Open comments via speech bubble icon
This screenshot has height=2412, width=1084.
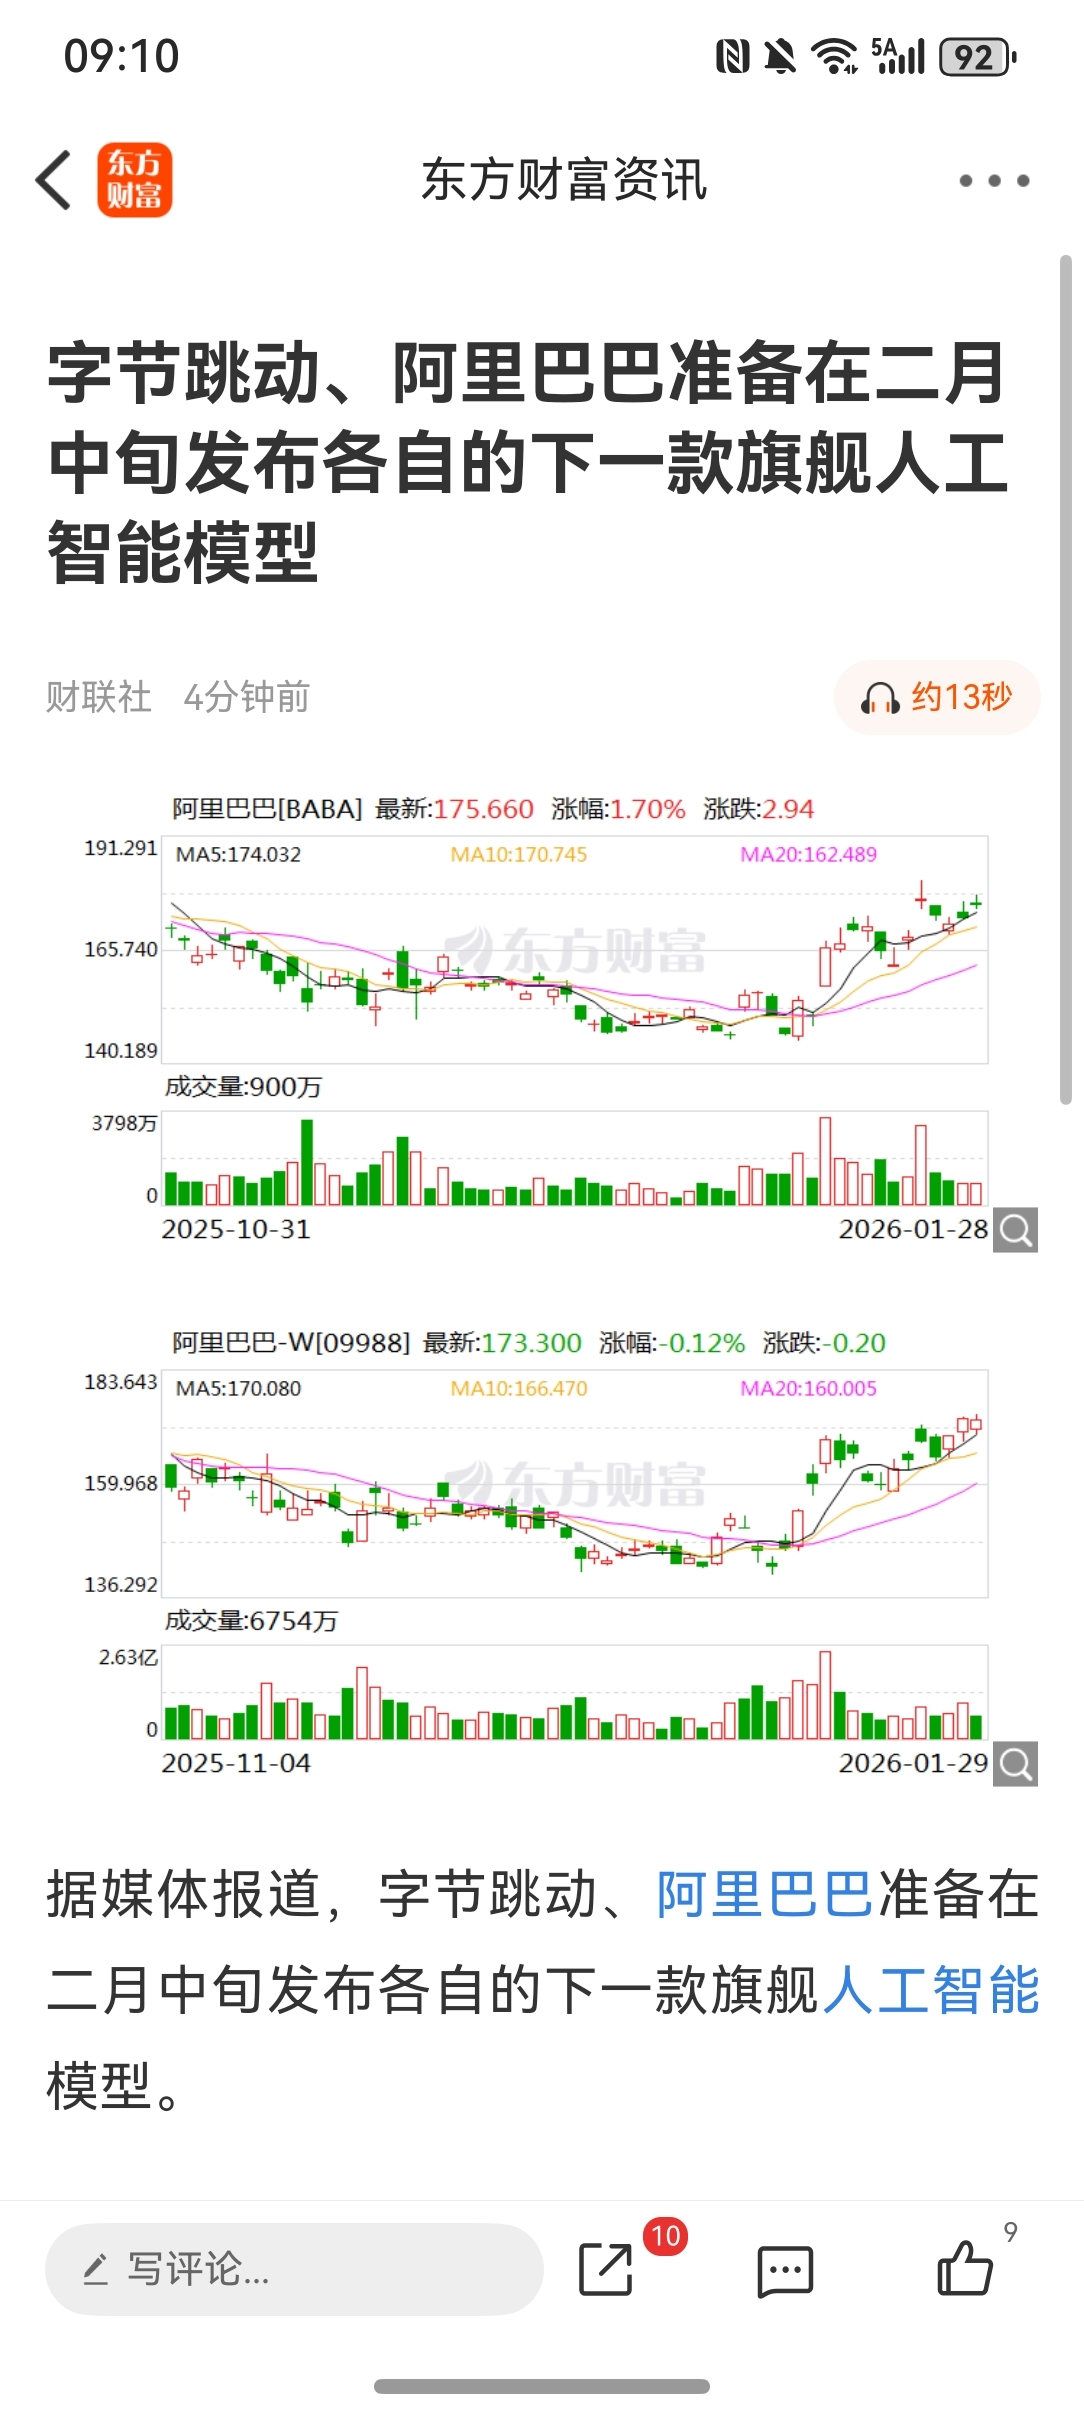785,2271
